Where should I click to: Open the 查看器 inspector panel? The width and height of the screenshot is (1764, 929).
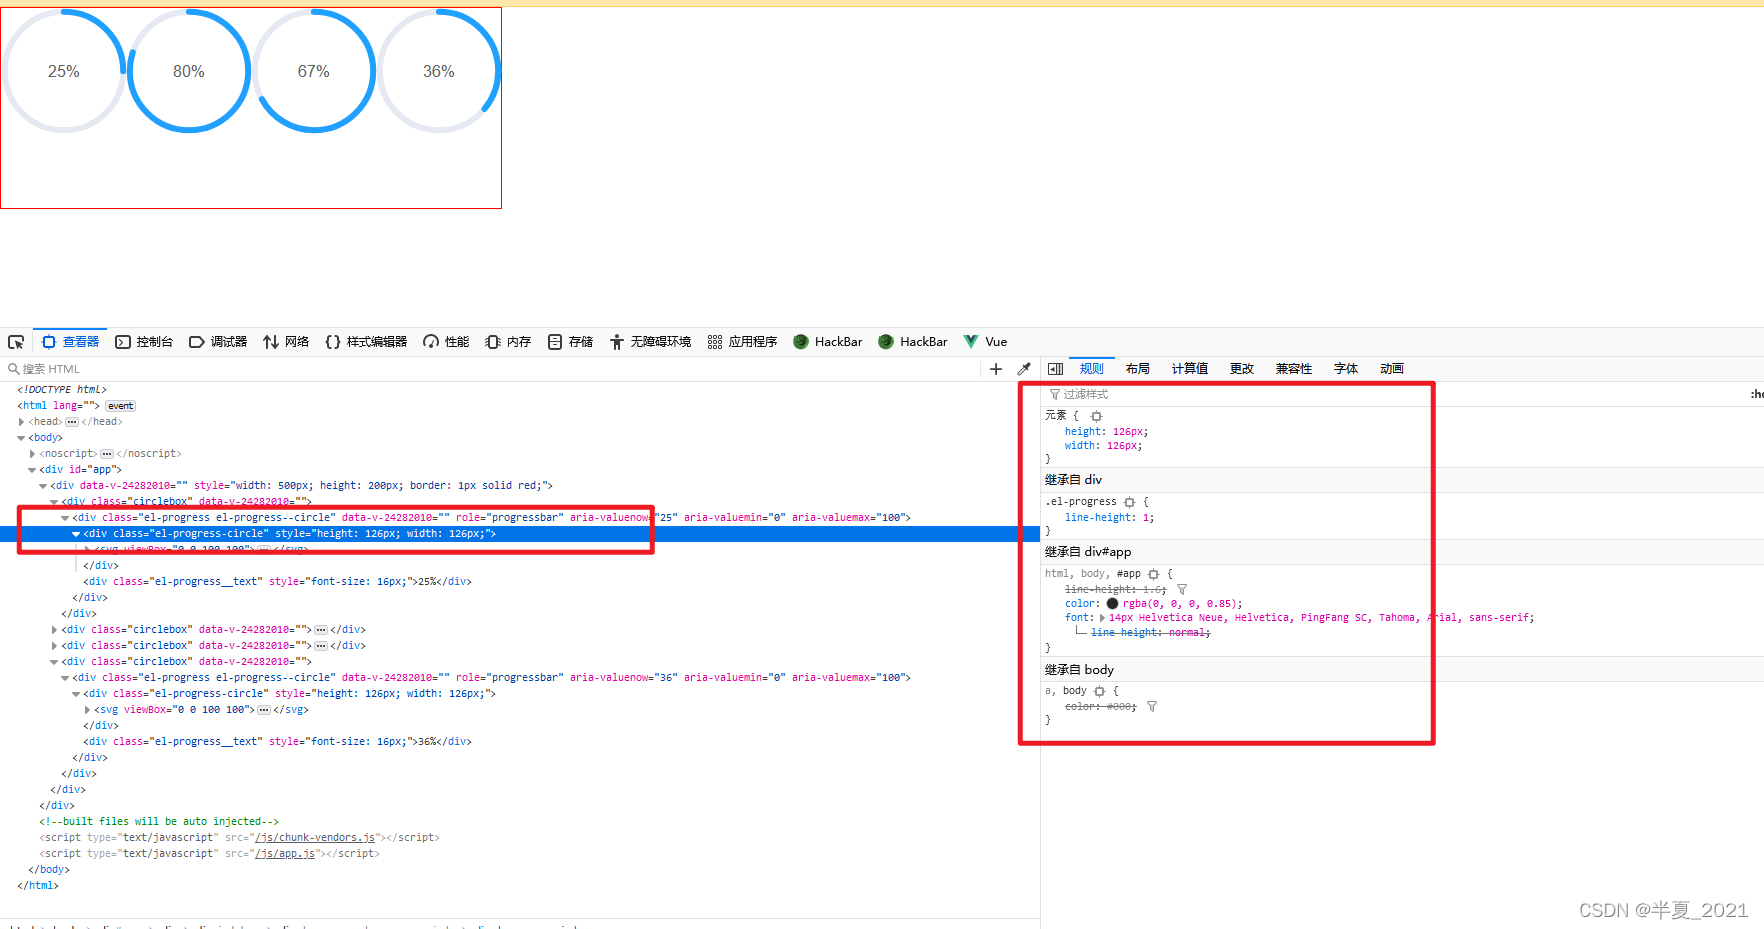(70, 342)
